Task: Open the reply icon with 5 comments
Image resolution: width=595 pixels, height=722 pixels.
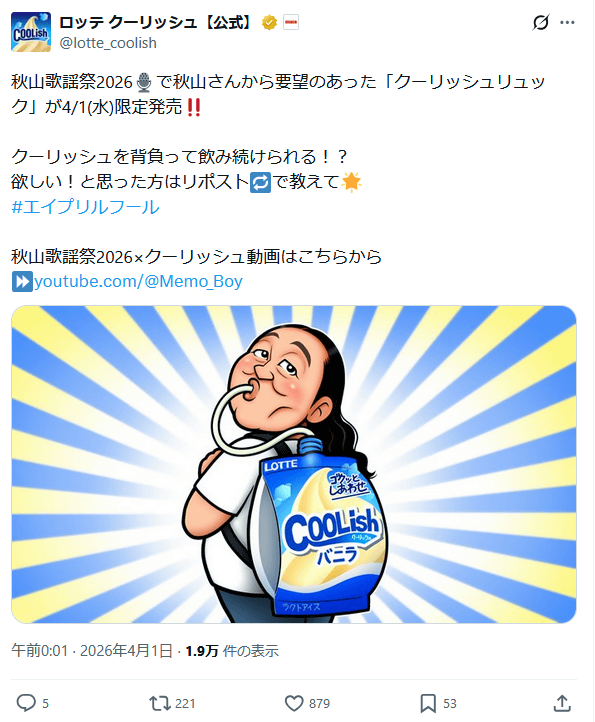Action: (x=26, y=703)
